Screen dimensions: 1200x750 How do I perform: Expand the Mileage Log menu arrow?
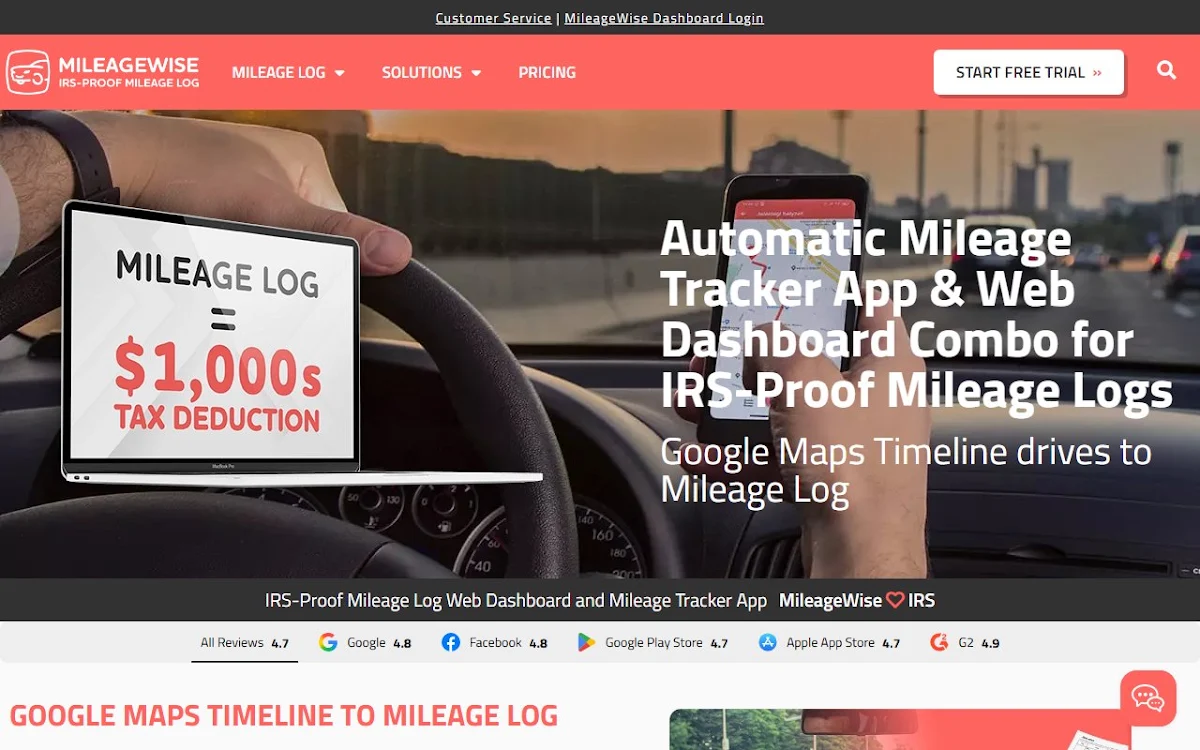340,73
